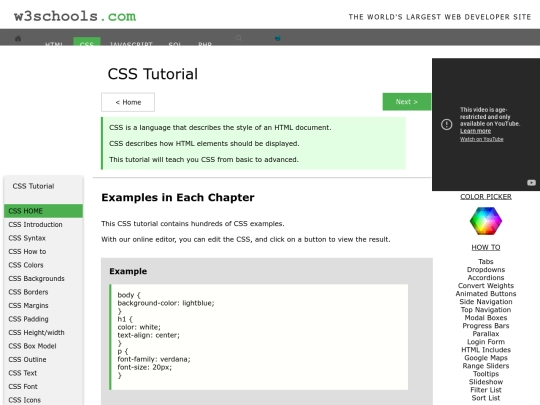Click the YouTube logo icon in video
The width and height of the screenshot is (540, 405).
coord(531,183)
